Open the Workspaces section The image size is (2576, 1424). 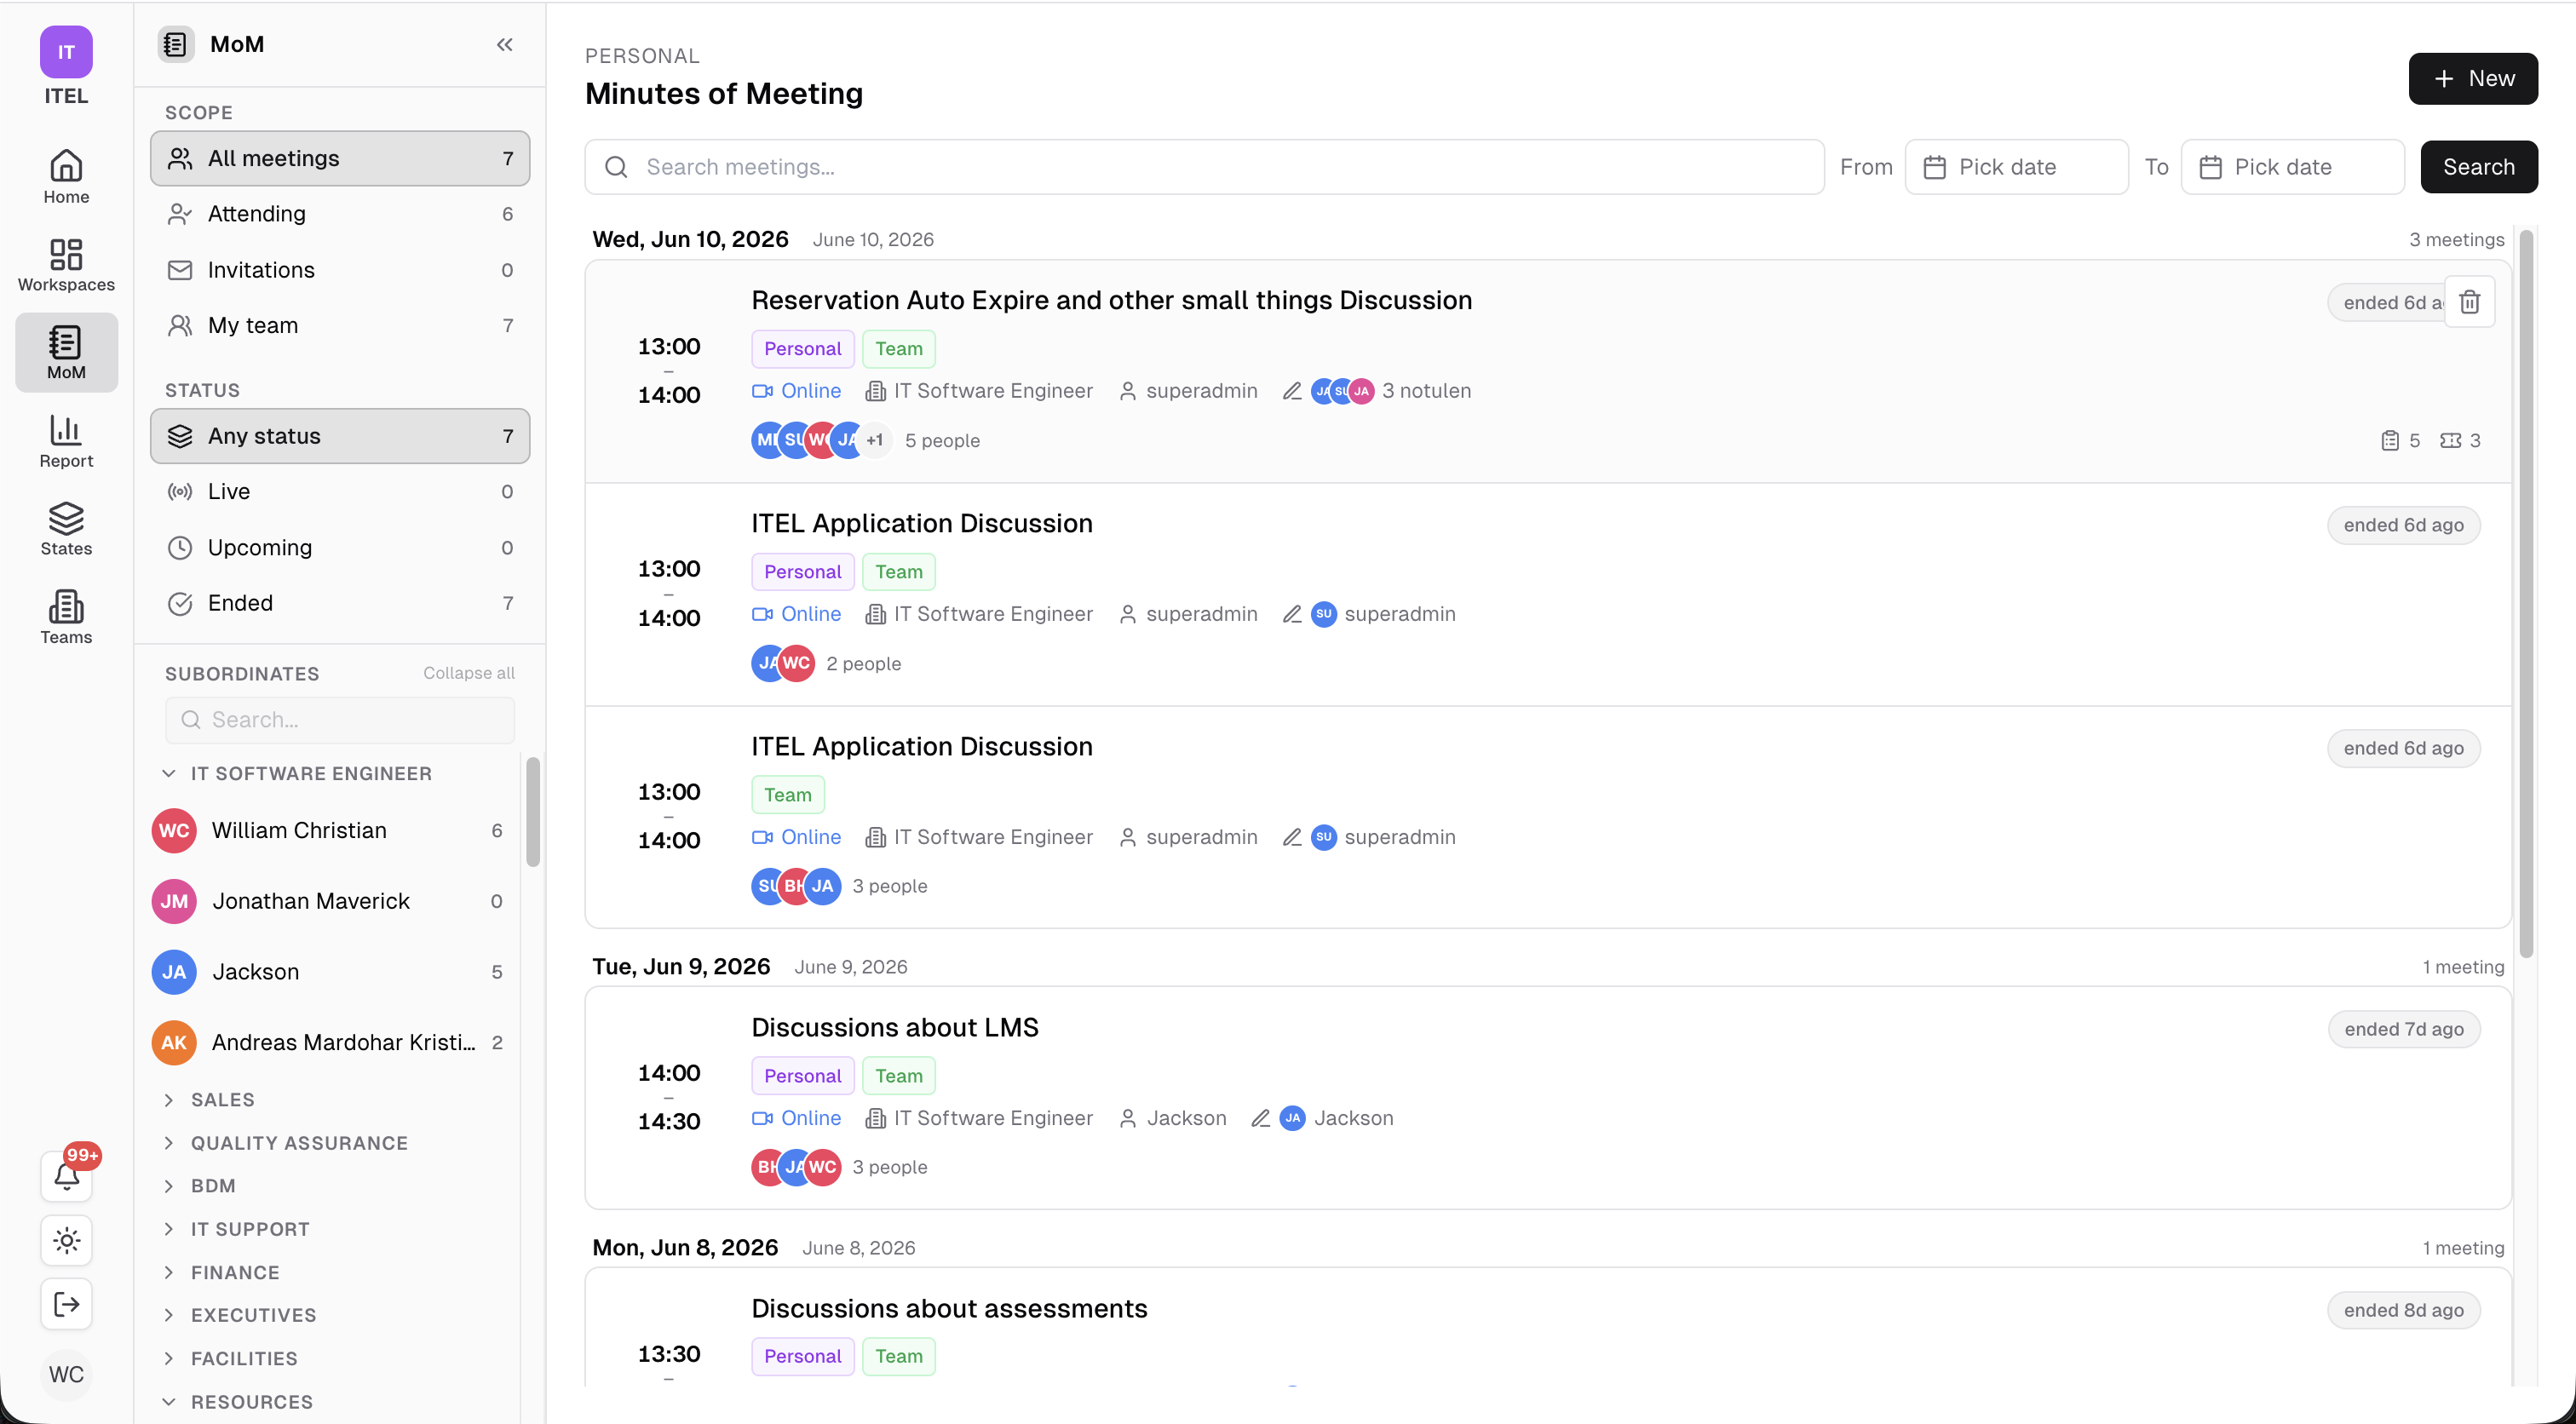(66, 264)
